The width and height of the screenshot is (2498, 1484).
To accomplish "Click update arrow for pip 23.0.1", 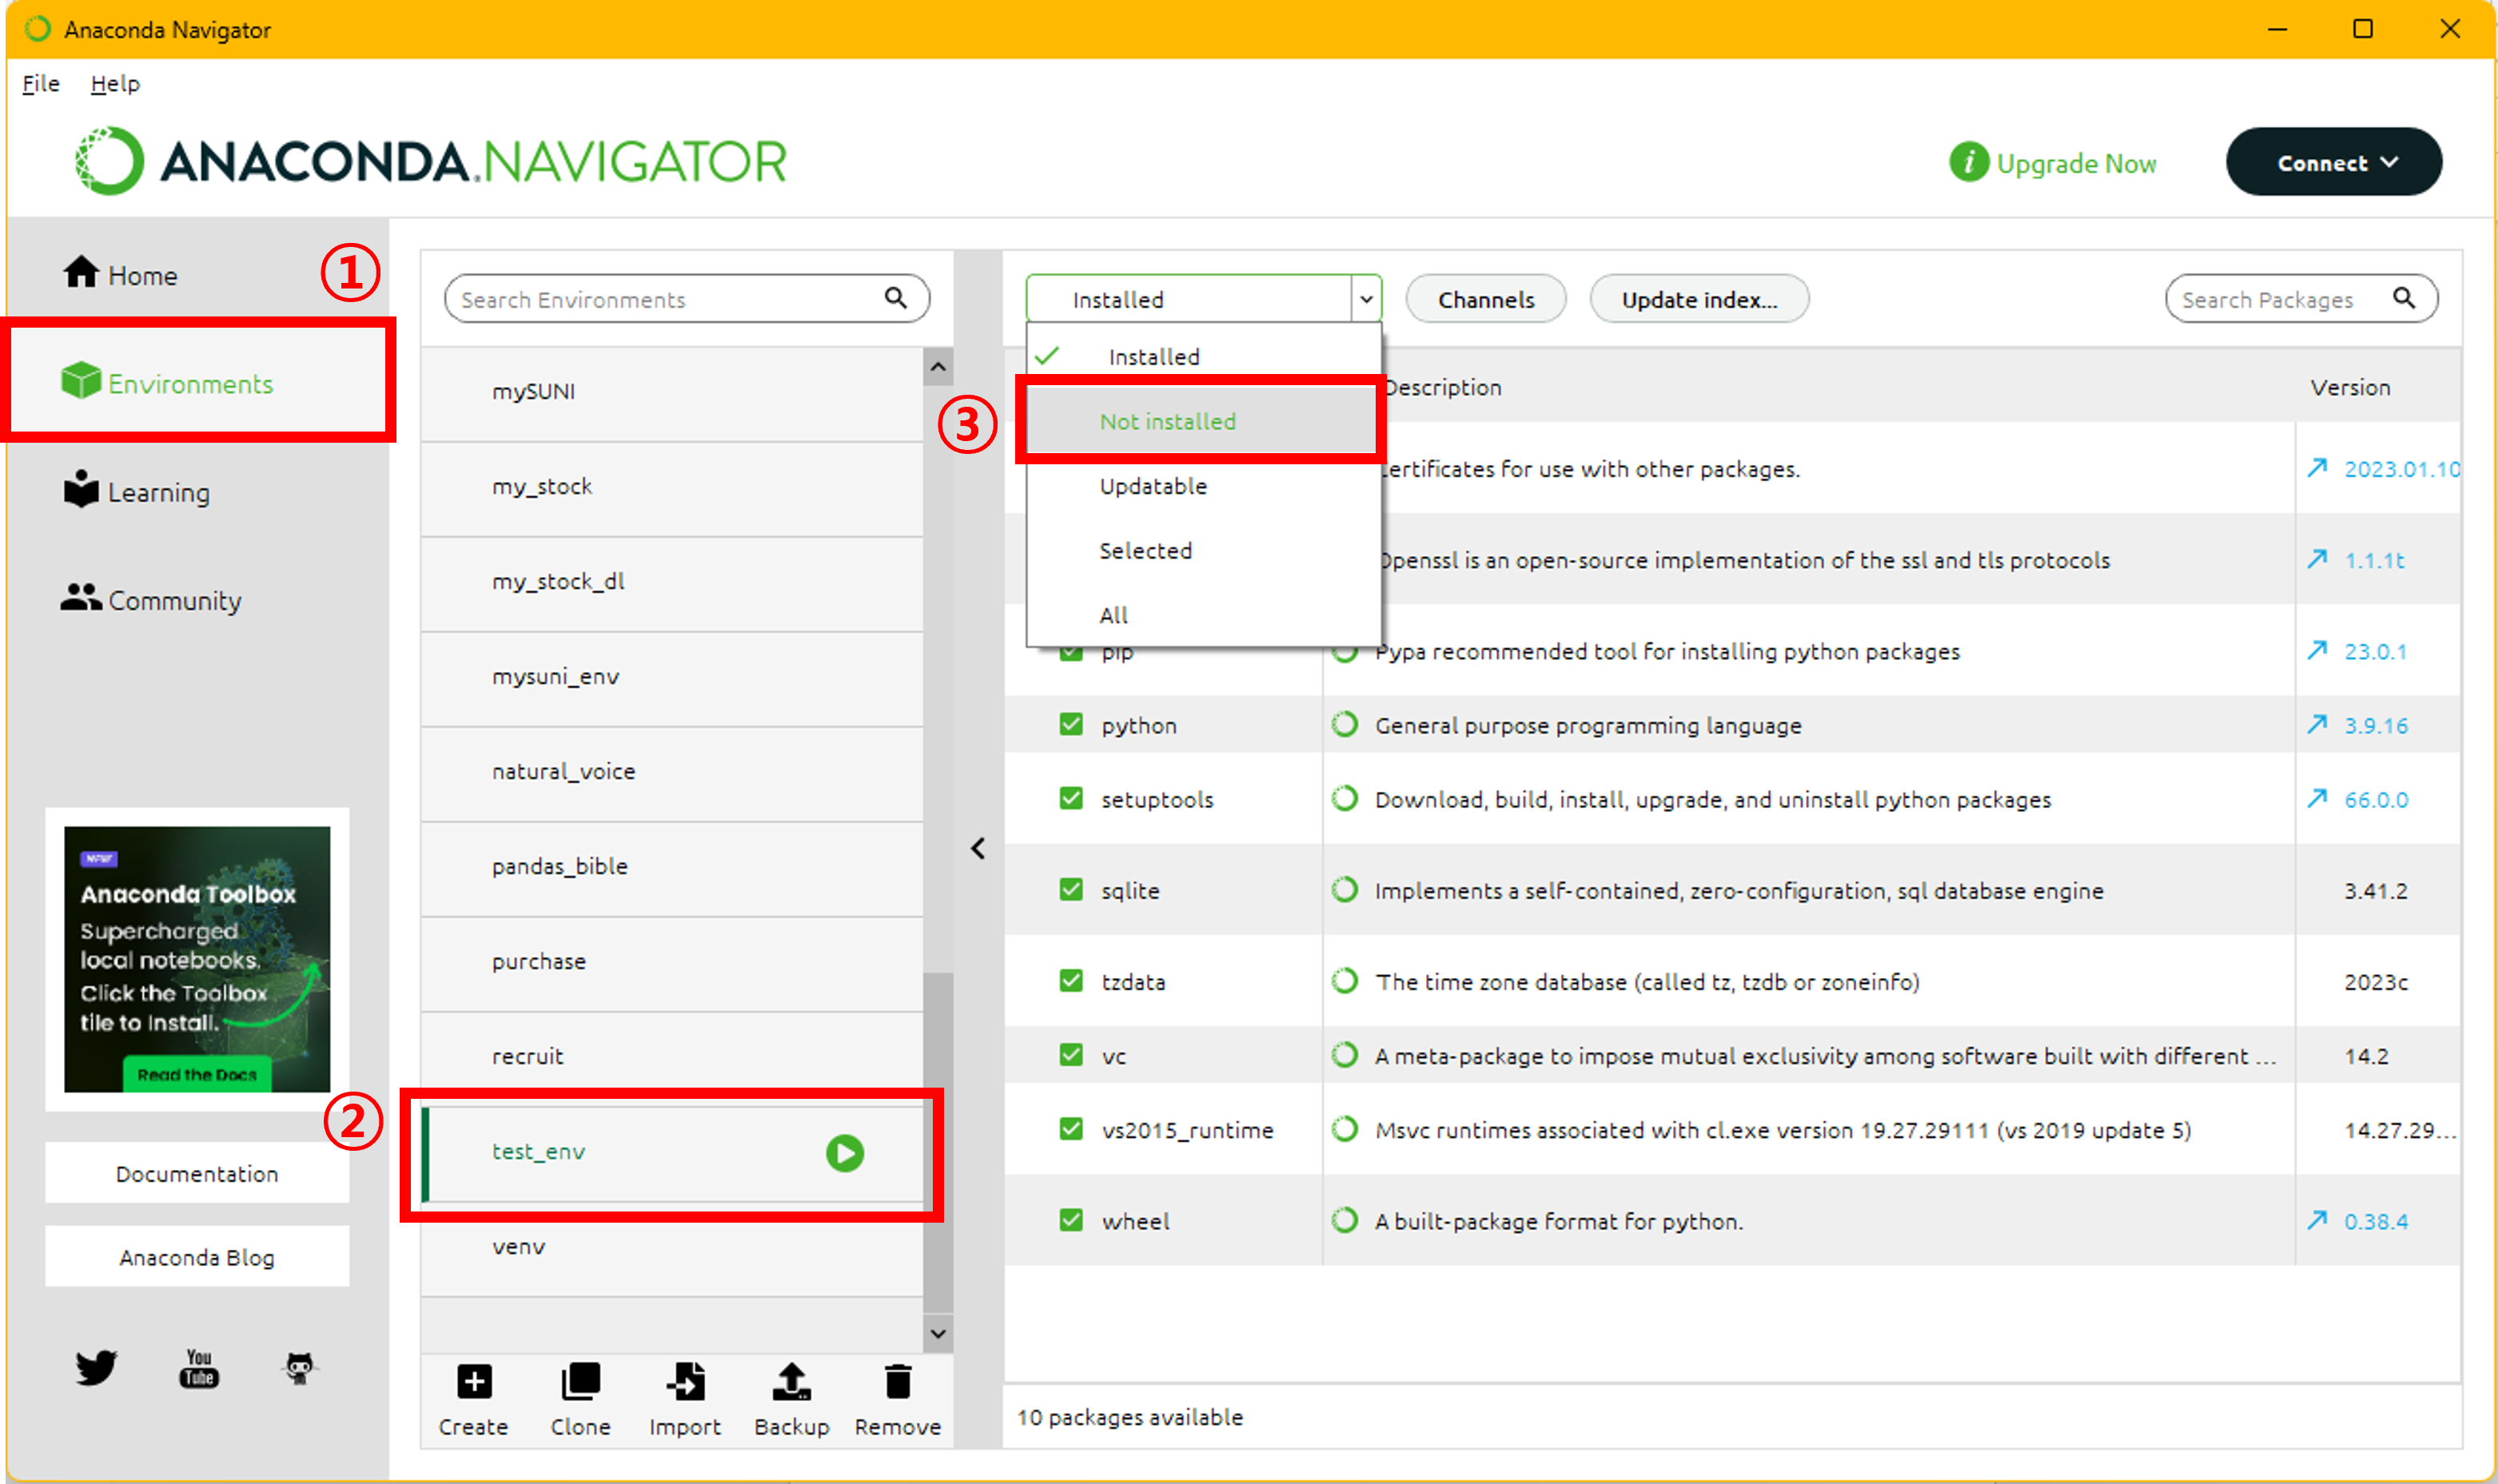I will [2317, 650].
